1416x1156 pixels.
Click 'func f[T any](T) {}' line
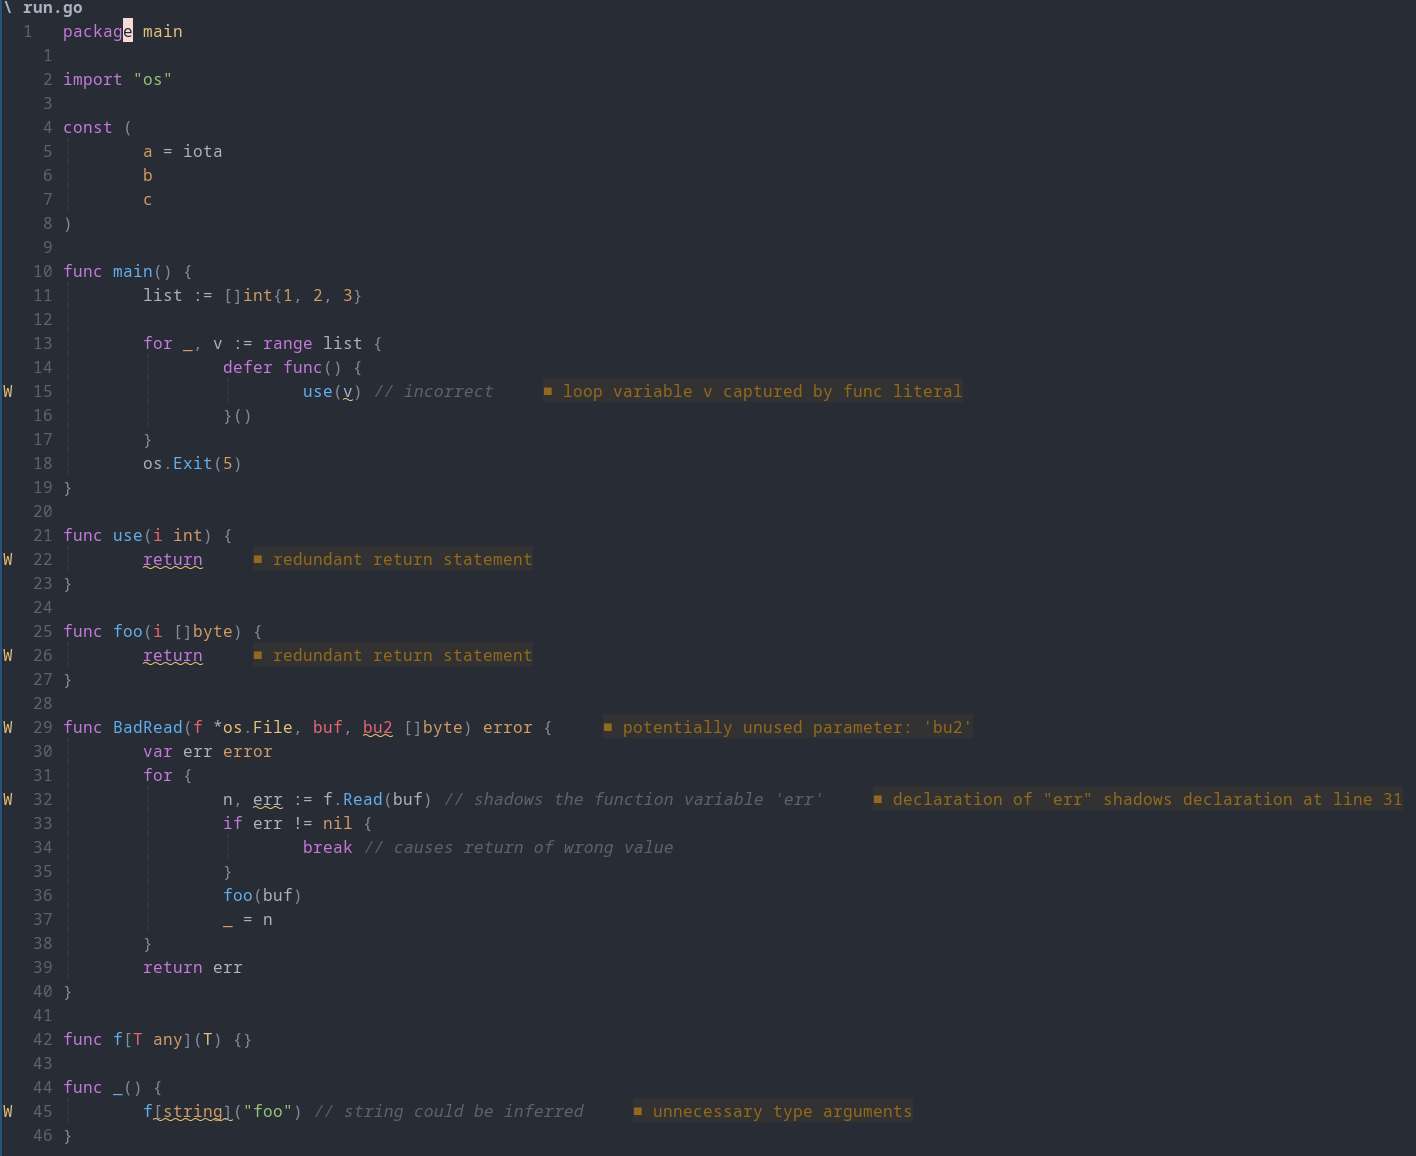pyautogui.click(x=158, y=1039)
